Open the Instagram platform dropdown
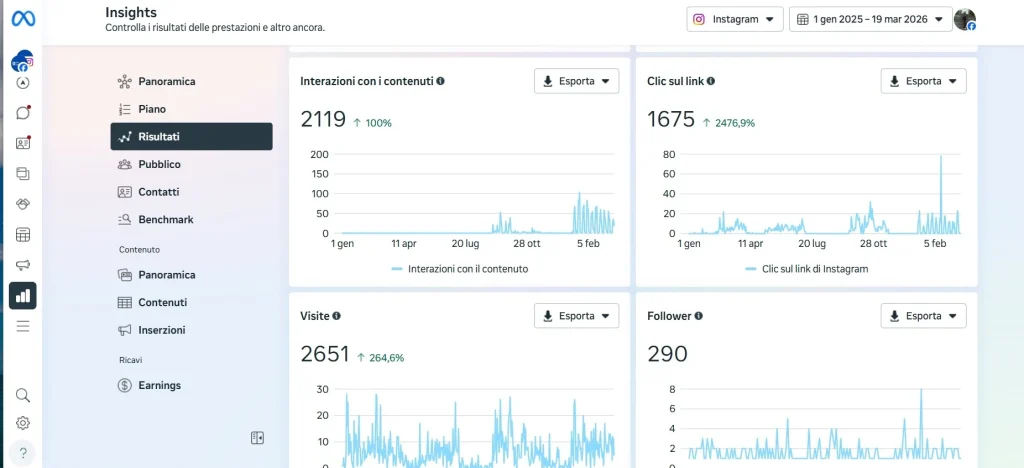The image size is (1024, 468). (735, 20)
